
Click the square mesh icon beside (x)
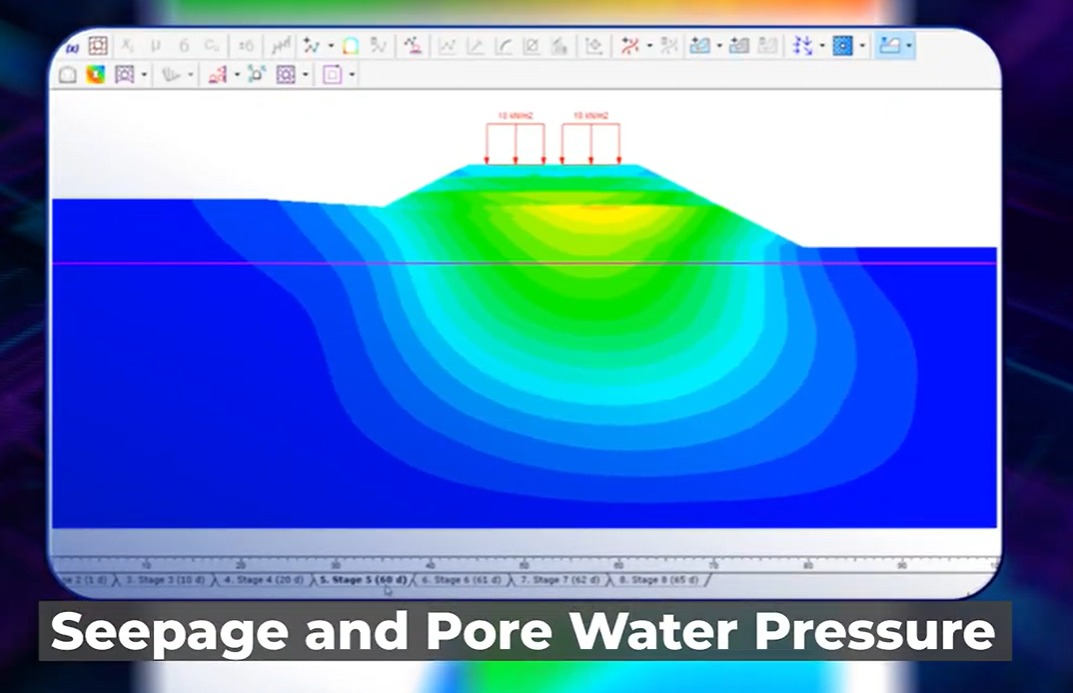pos(98,46)
